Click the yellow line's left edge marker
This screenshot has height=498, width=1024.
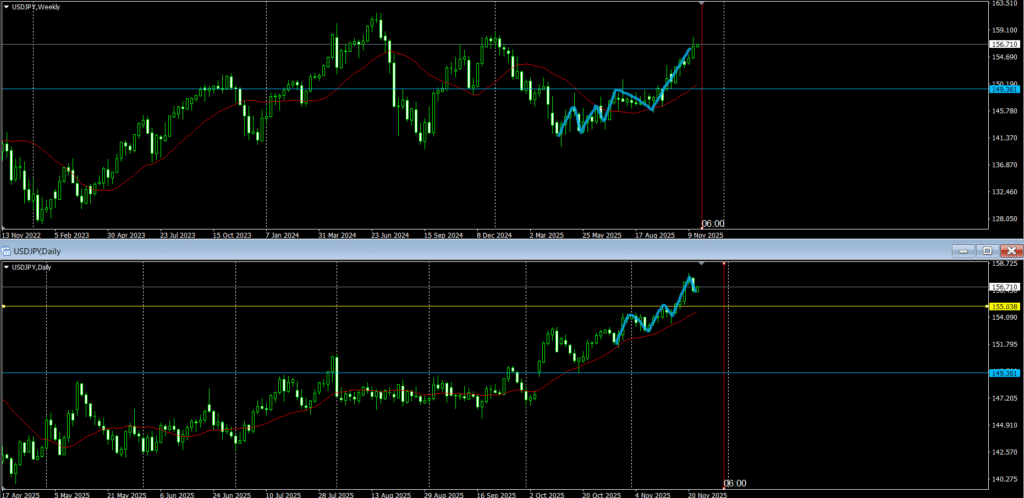(4, 306)
